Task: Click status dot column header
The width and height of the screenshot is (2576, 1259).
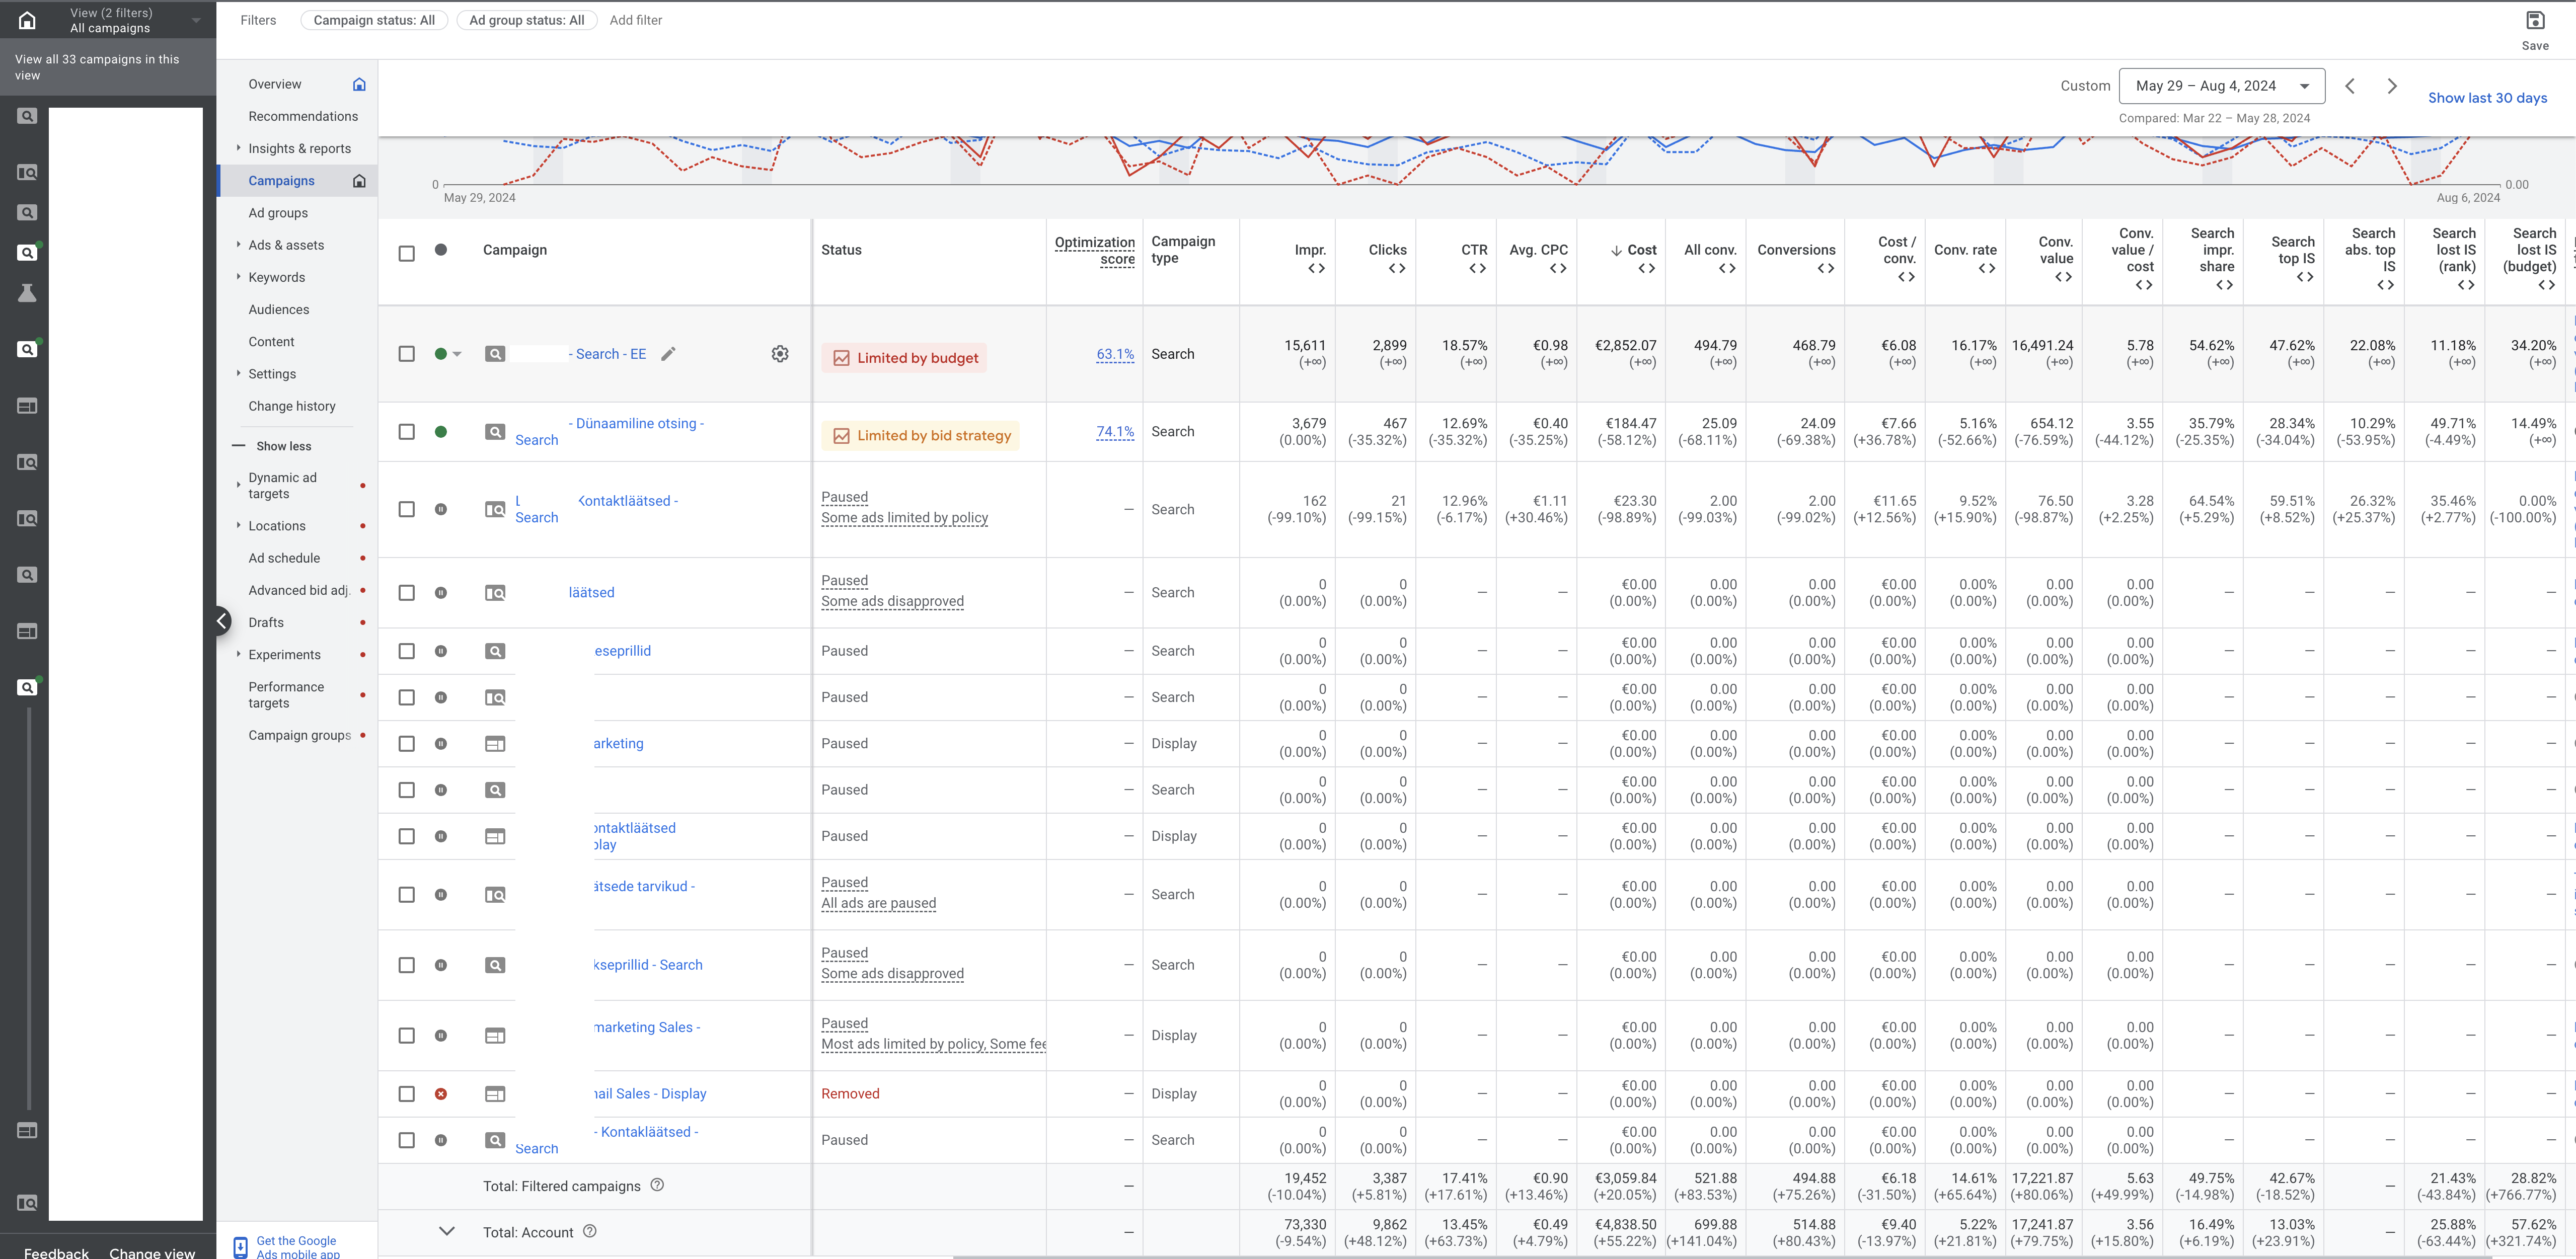Action: tap(441, 250)
